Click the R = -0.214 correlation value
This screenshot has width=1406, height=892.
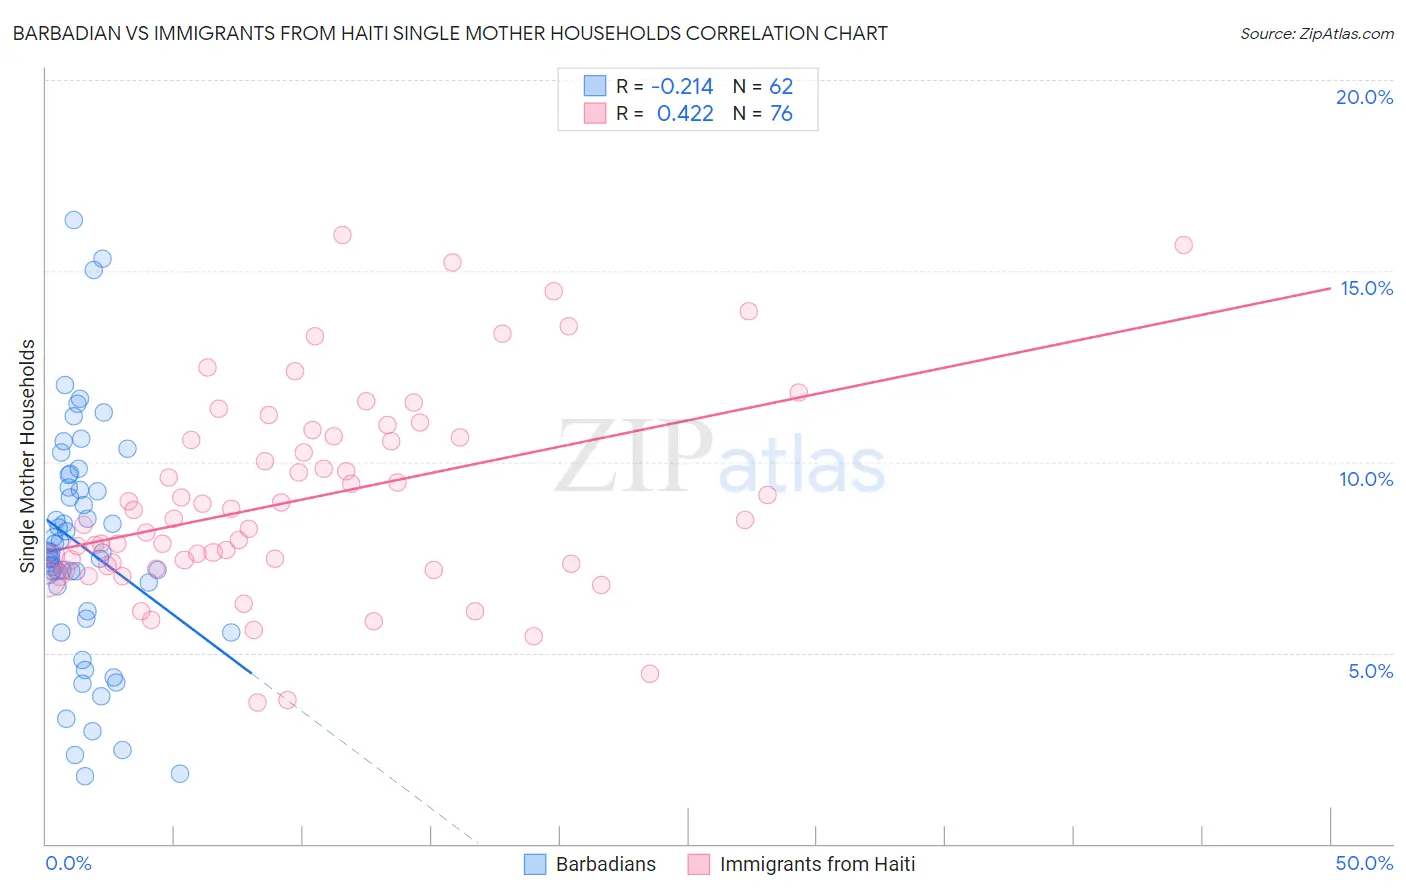coord(665,86)
